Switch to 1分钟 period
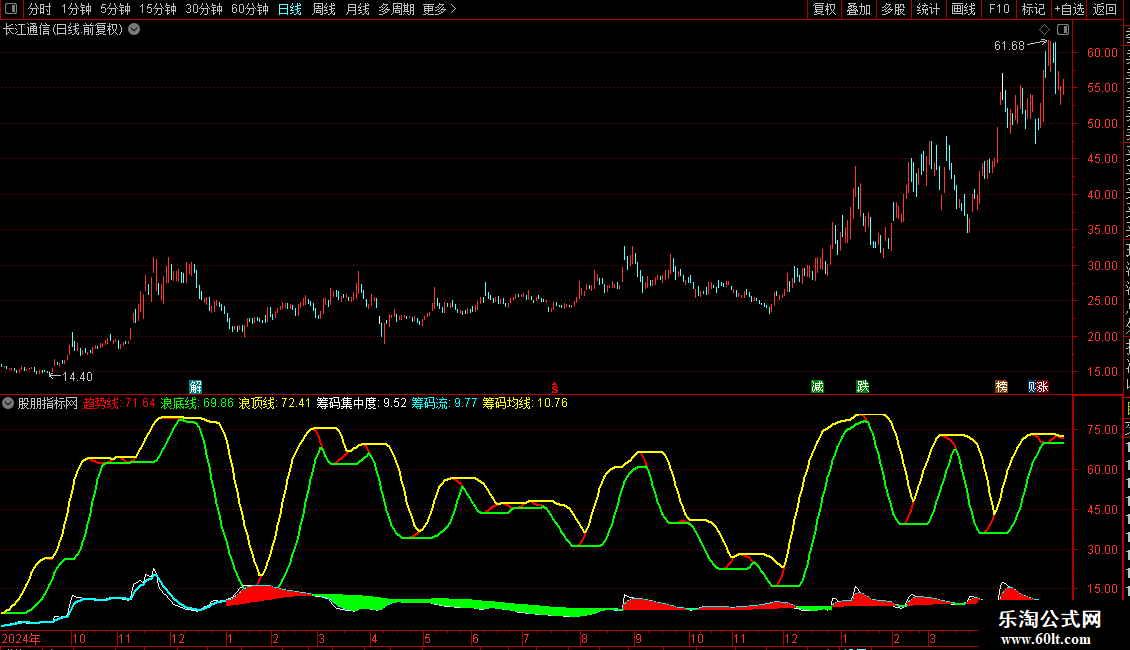The height and width of the screenshot is (650, 1130). point(76,9)
